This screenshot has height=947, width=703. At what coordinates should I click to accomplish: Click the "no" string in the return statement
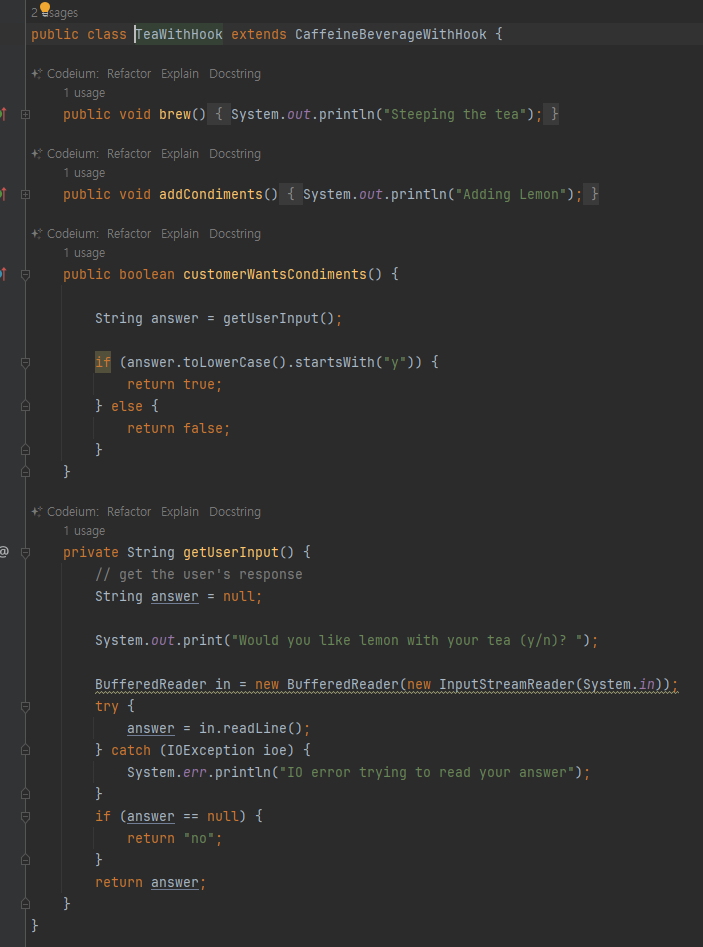click(199, 838)
